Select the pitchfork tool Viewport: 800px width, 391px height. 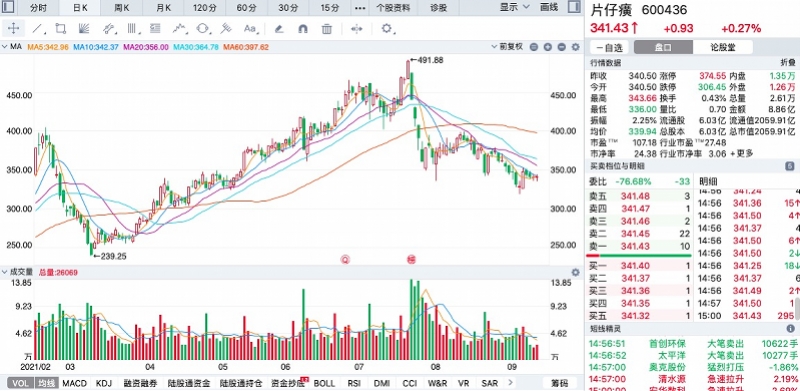click(226, 29)
